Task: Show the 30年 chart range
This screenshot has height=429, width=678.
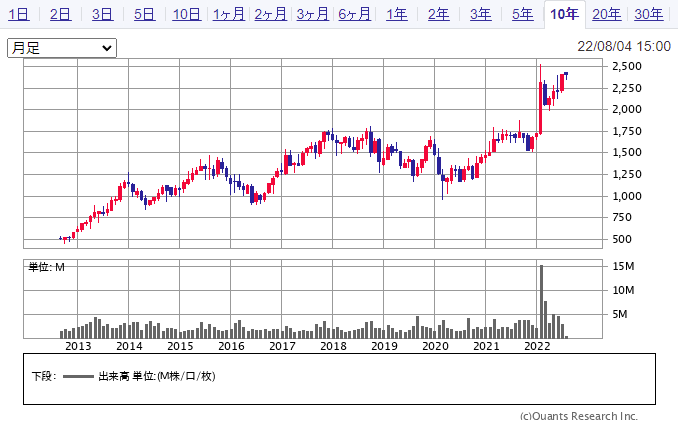Action: 649,15
